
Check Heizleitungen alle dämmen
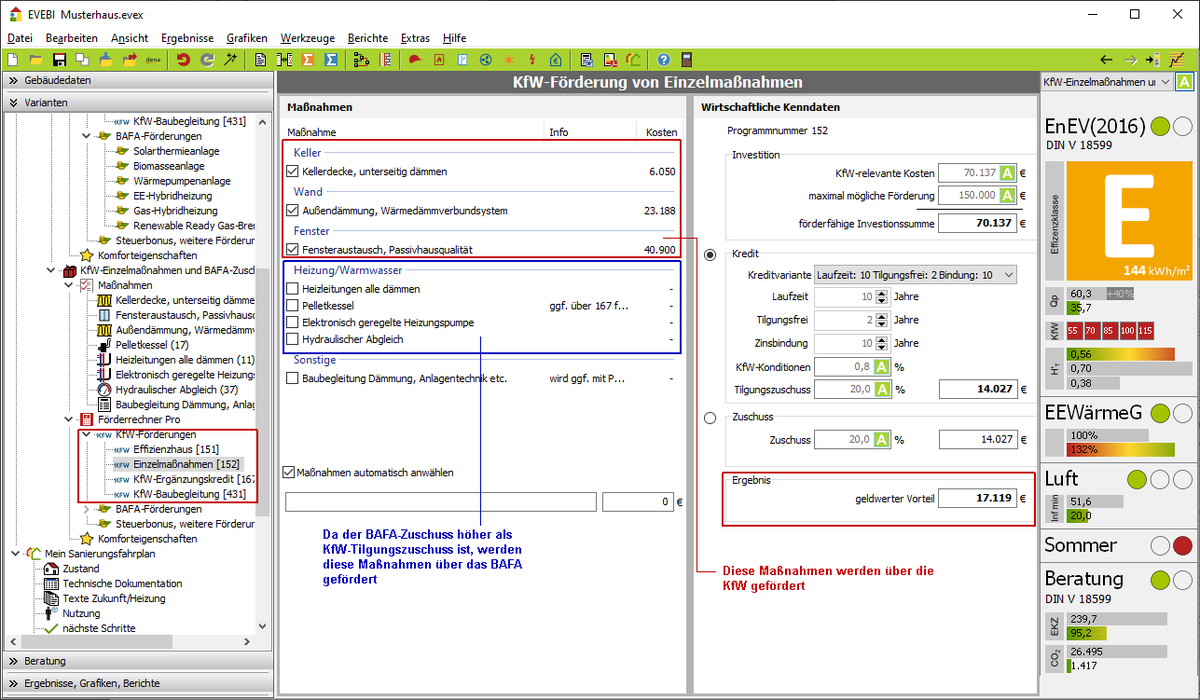click(x=292, y=289)
